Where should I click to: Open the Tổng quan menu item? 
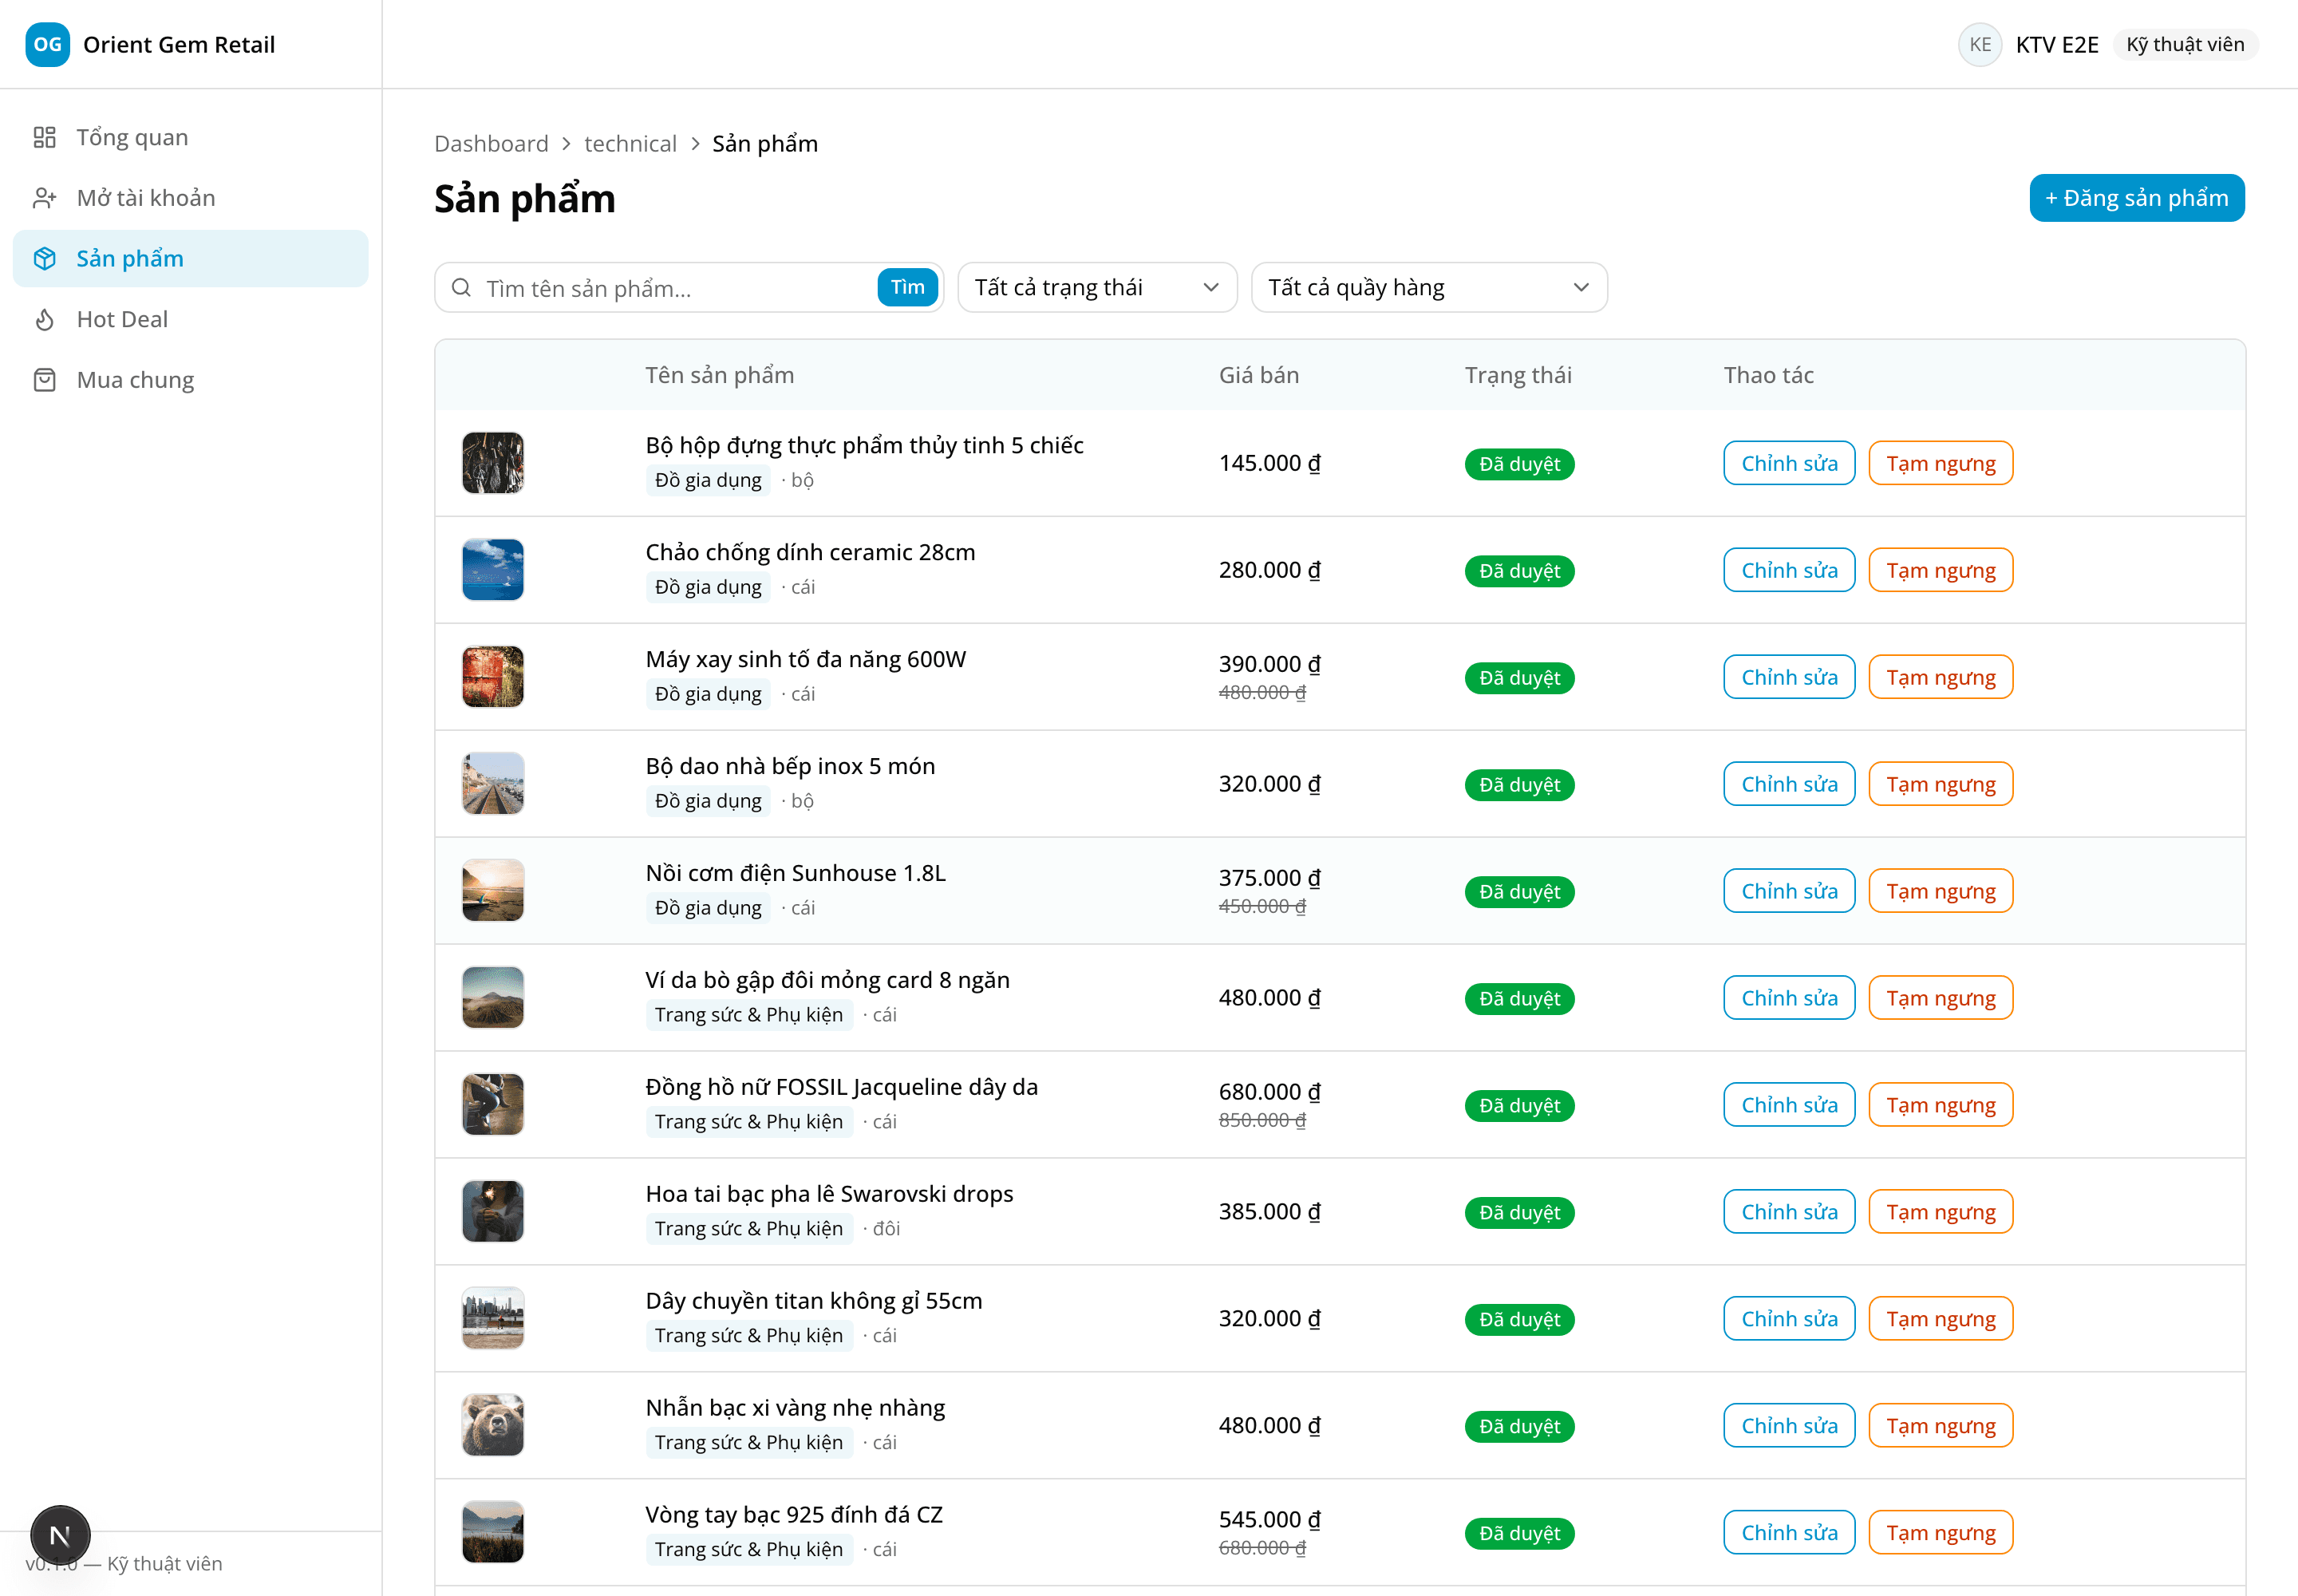tap(190, 137)
